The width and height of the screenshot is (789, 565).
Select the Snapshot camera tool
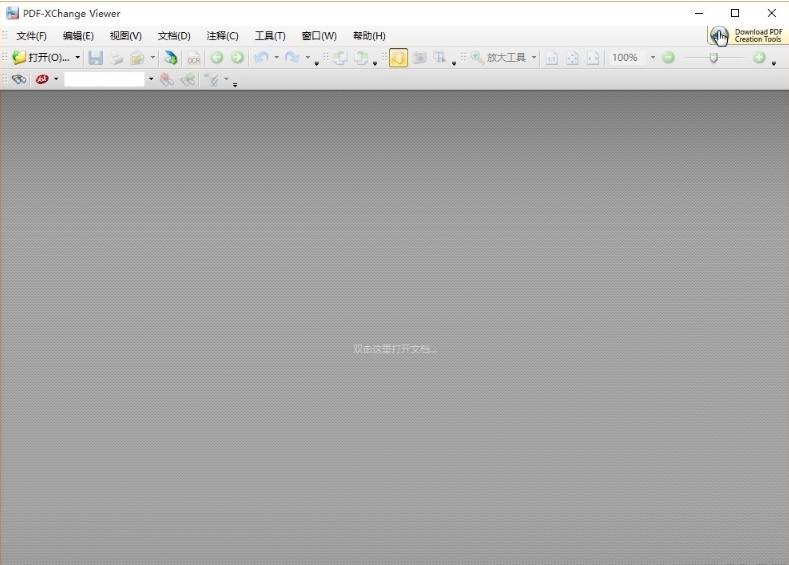pyautogui.click(x=419, y=58)
